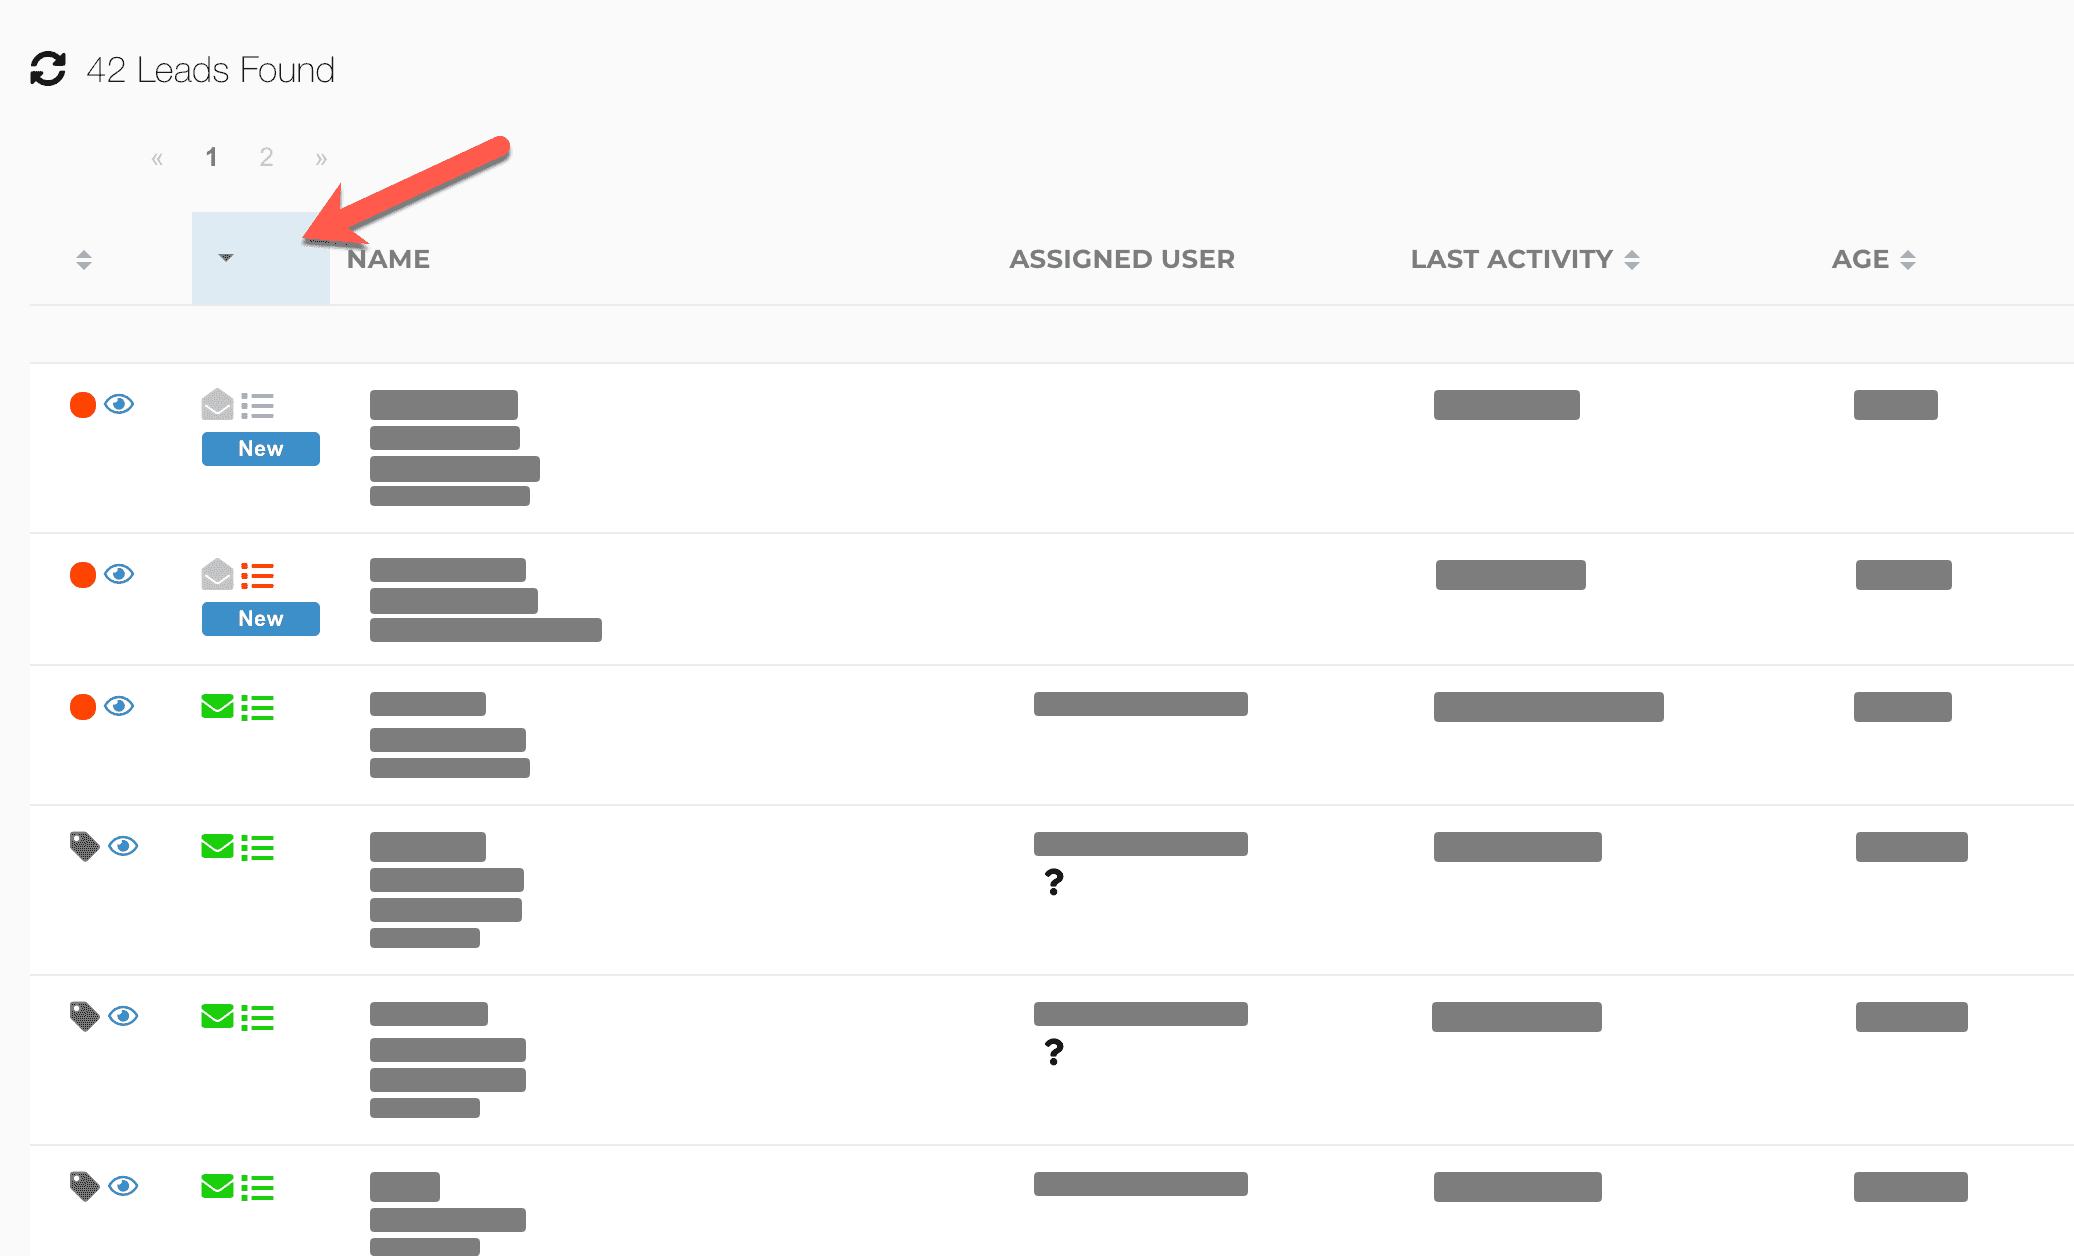Image resolution: width=2074 pixels, height=1256 pixels.
Task: Open gray envelope icon in first lead row
Action: (x=217, y=405)
